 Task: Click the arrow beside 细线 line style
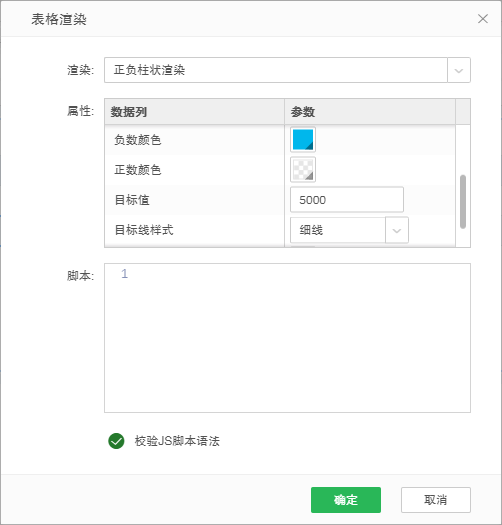(x=397, y=230)
